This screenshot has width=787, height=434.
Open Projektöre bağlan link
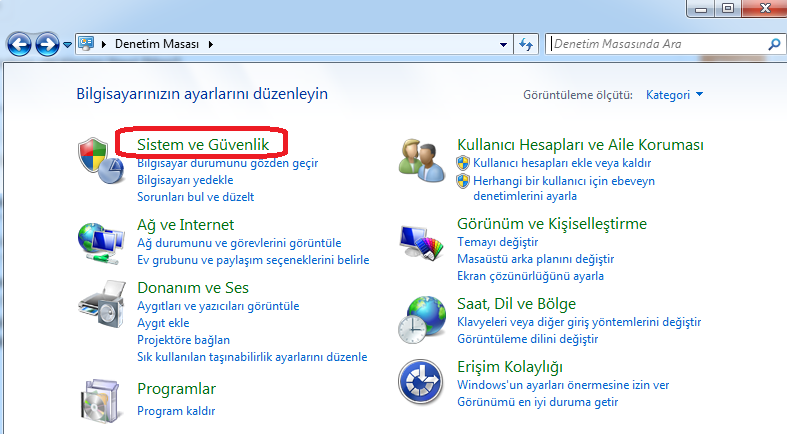click(x=183, y=340)
